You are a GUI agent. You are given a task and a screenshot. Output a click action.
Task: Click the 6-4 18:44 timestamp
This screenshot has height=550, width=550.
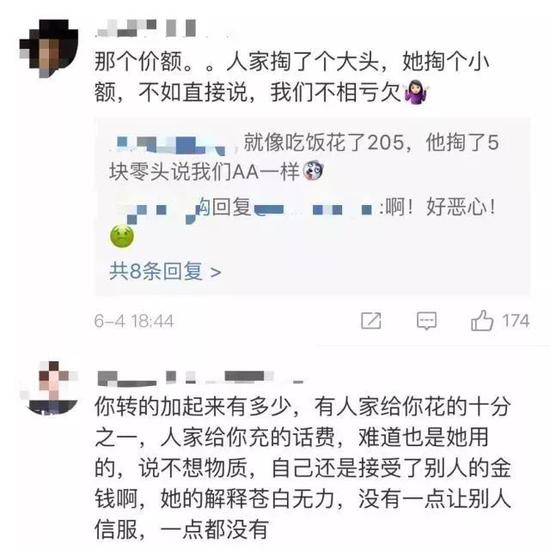134,321
